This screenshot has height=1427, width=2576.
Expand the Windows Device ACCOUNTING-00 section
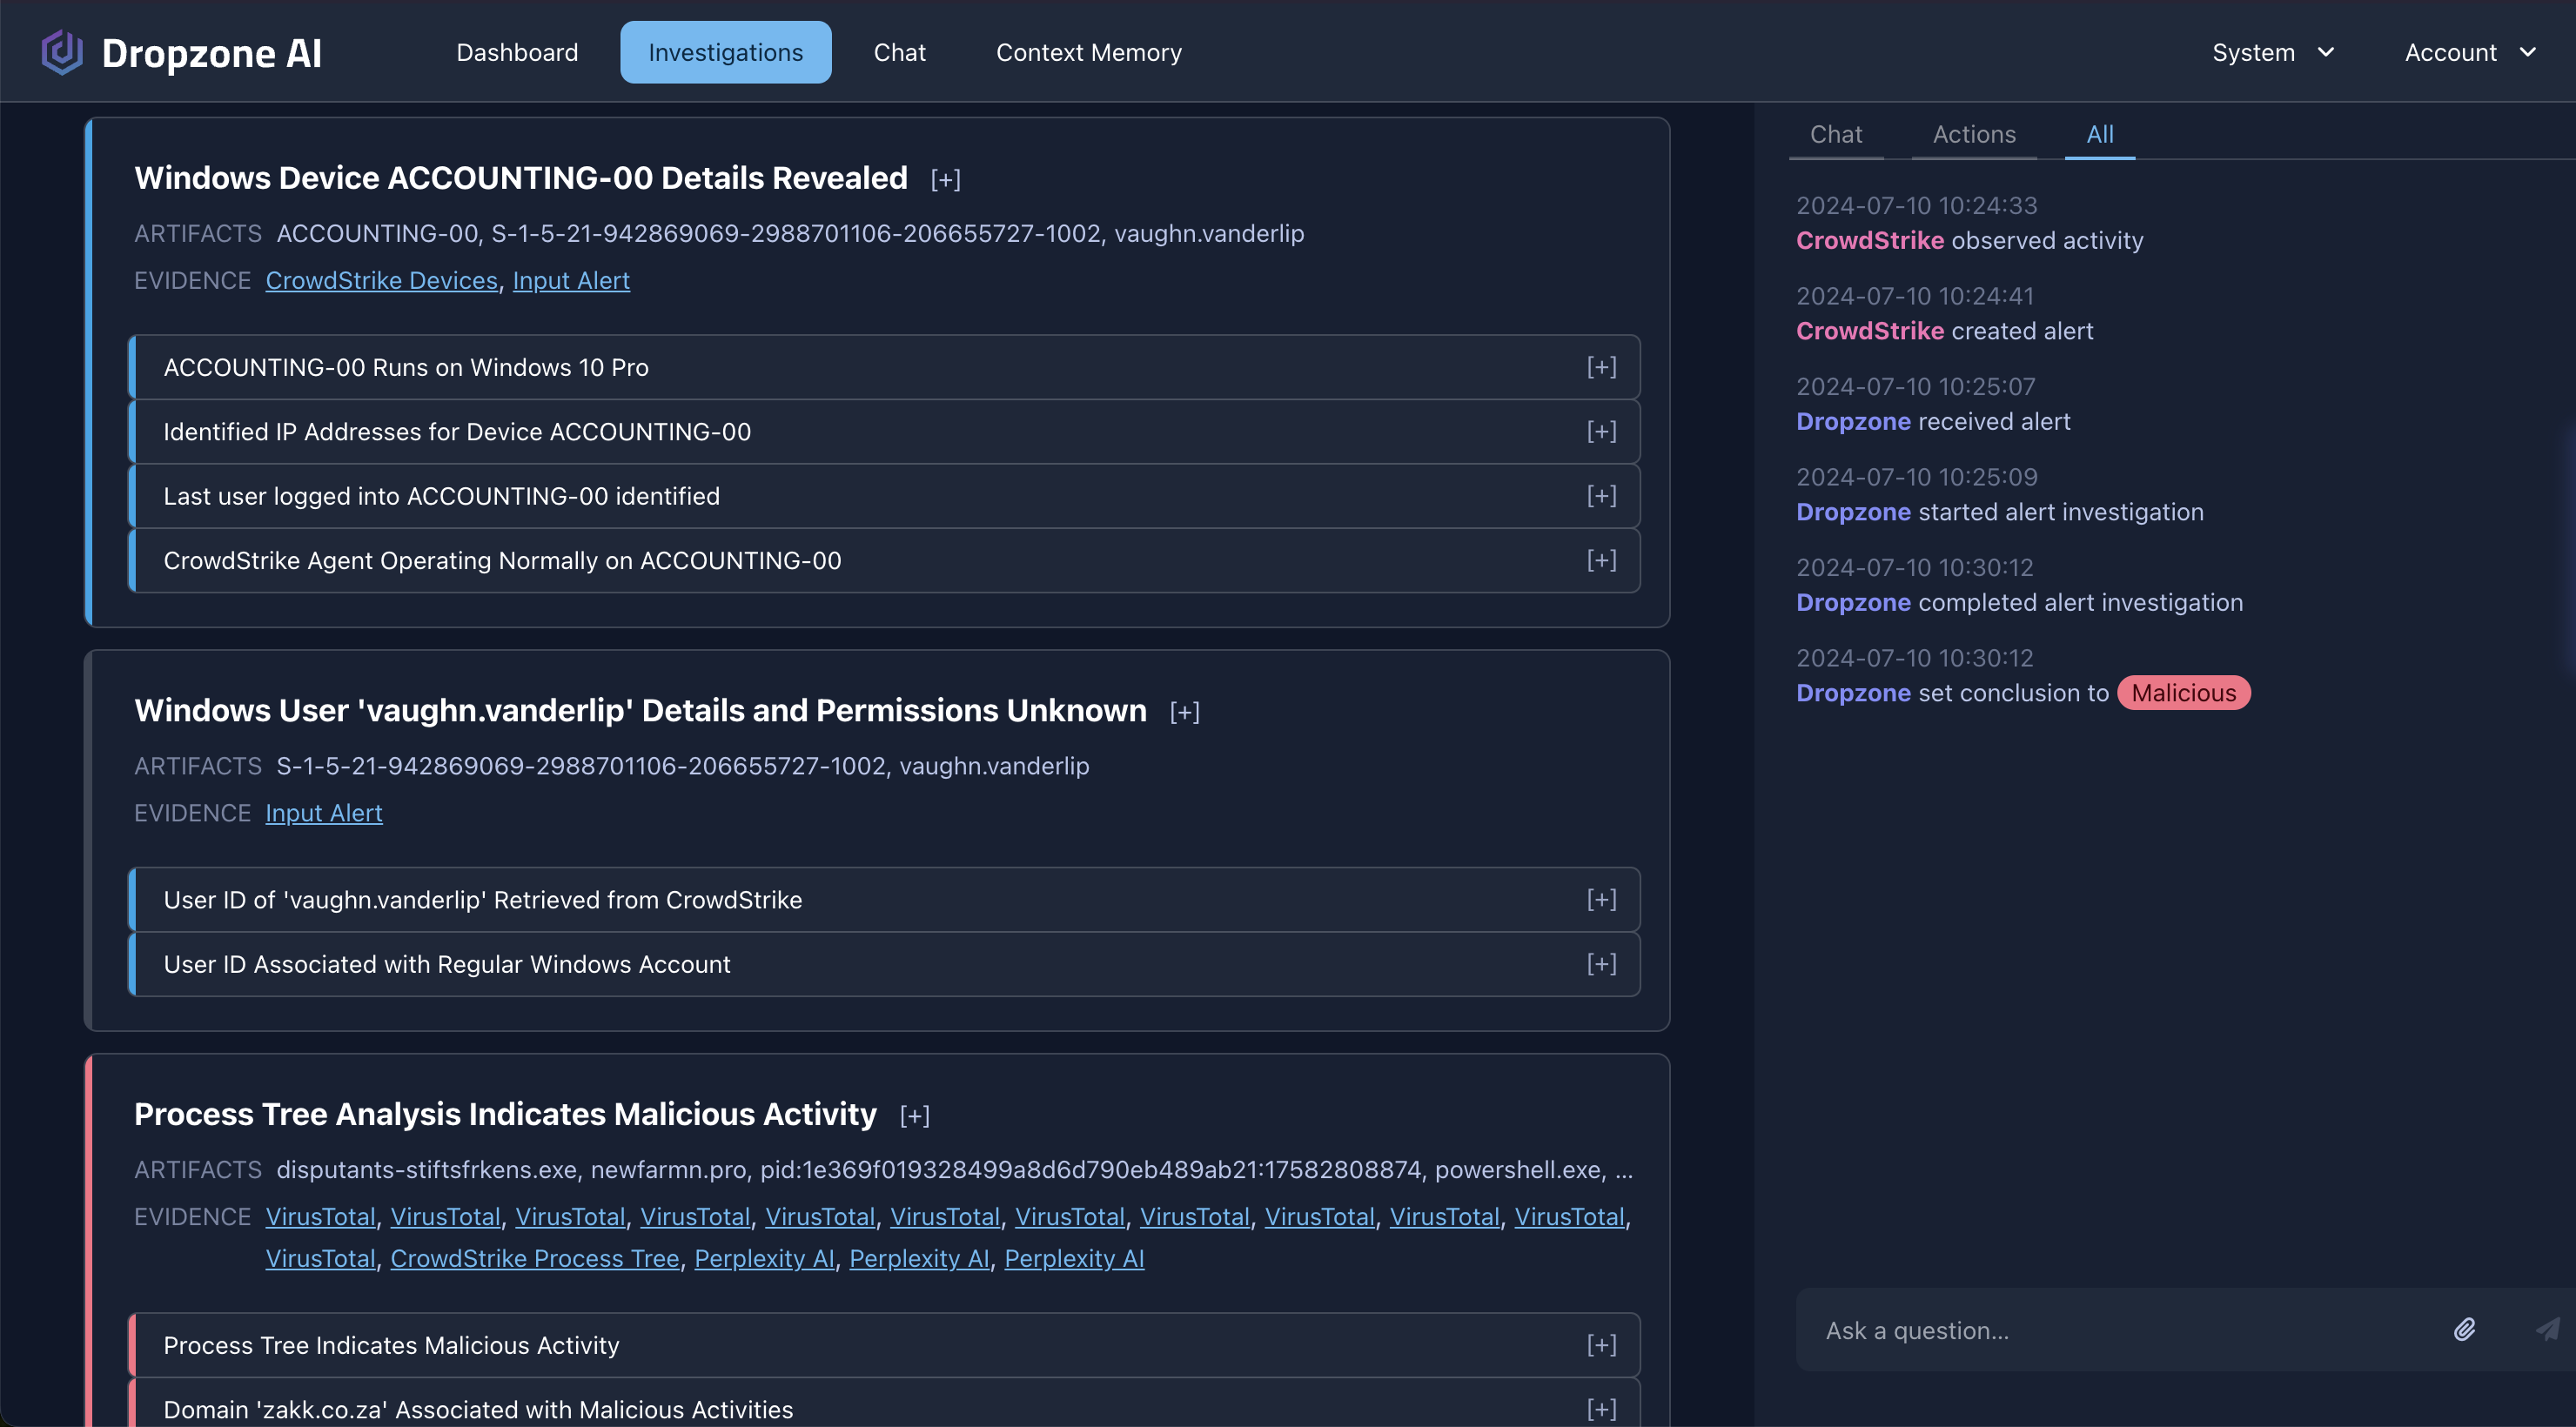pyautogui.click(x=945, y=178)
